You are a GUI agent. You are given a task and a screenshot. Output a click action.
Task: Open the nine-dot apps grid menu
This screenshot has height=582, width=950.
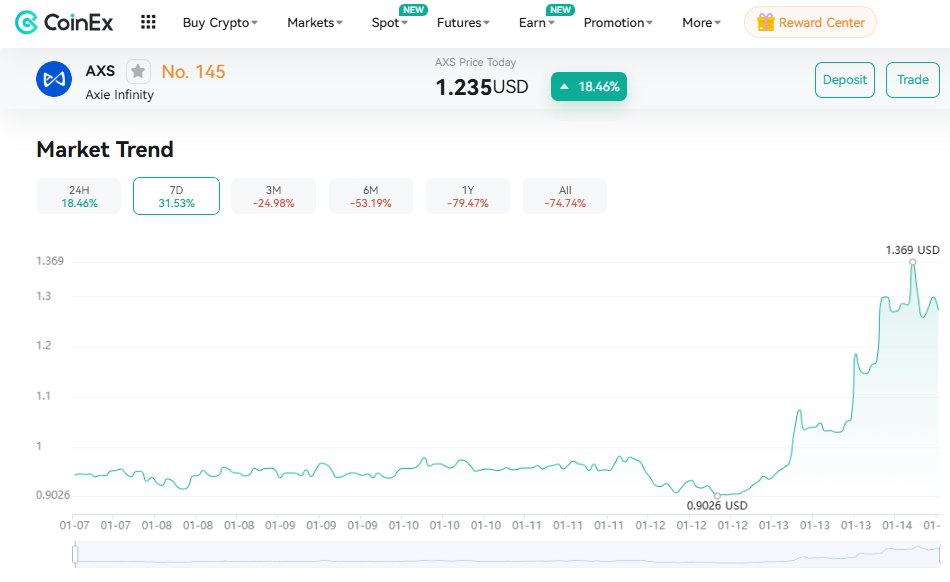(148, 22)
